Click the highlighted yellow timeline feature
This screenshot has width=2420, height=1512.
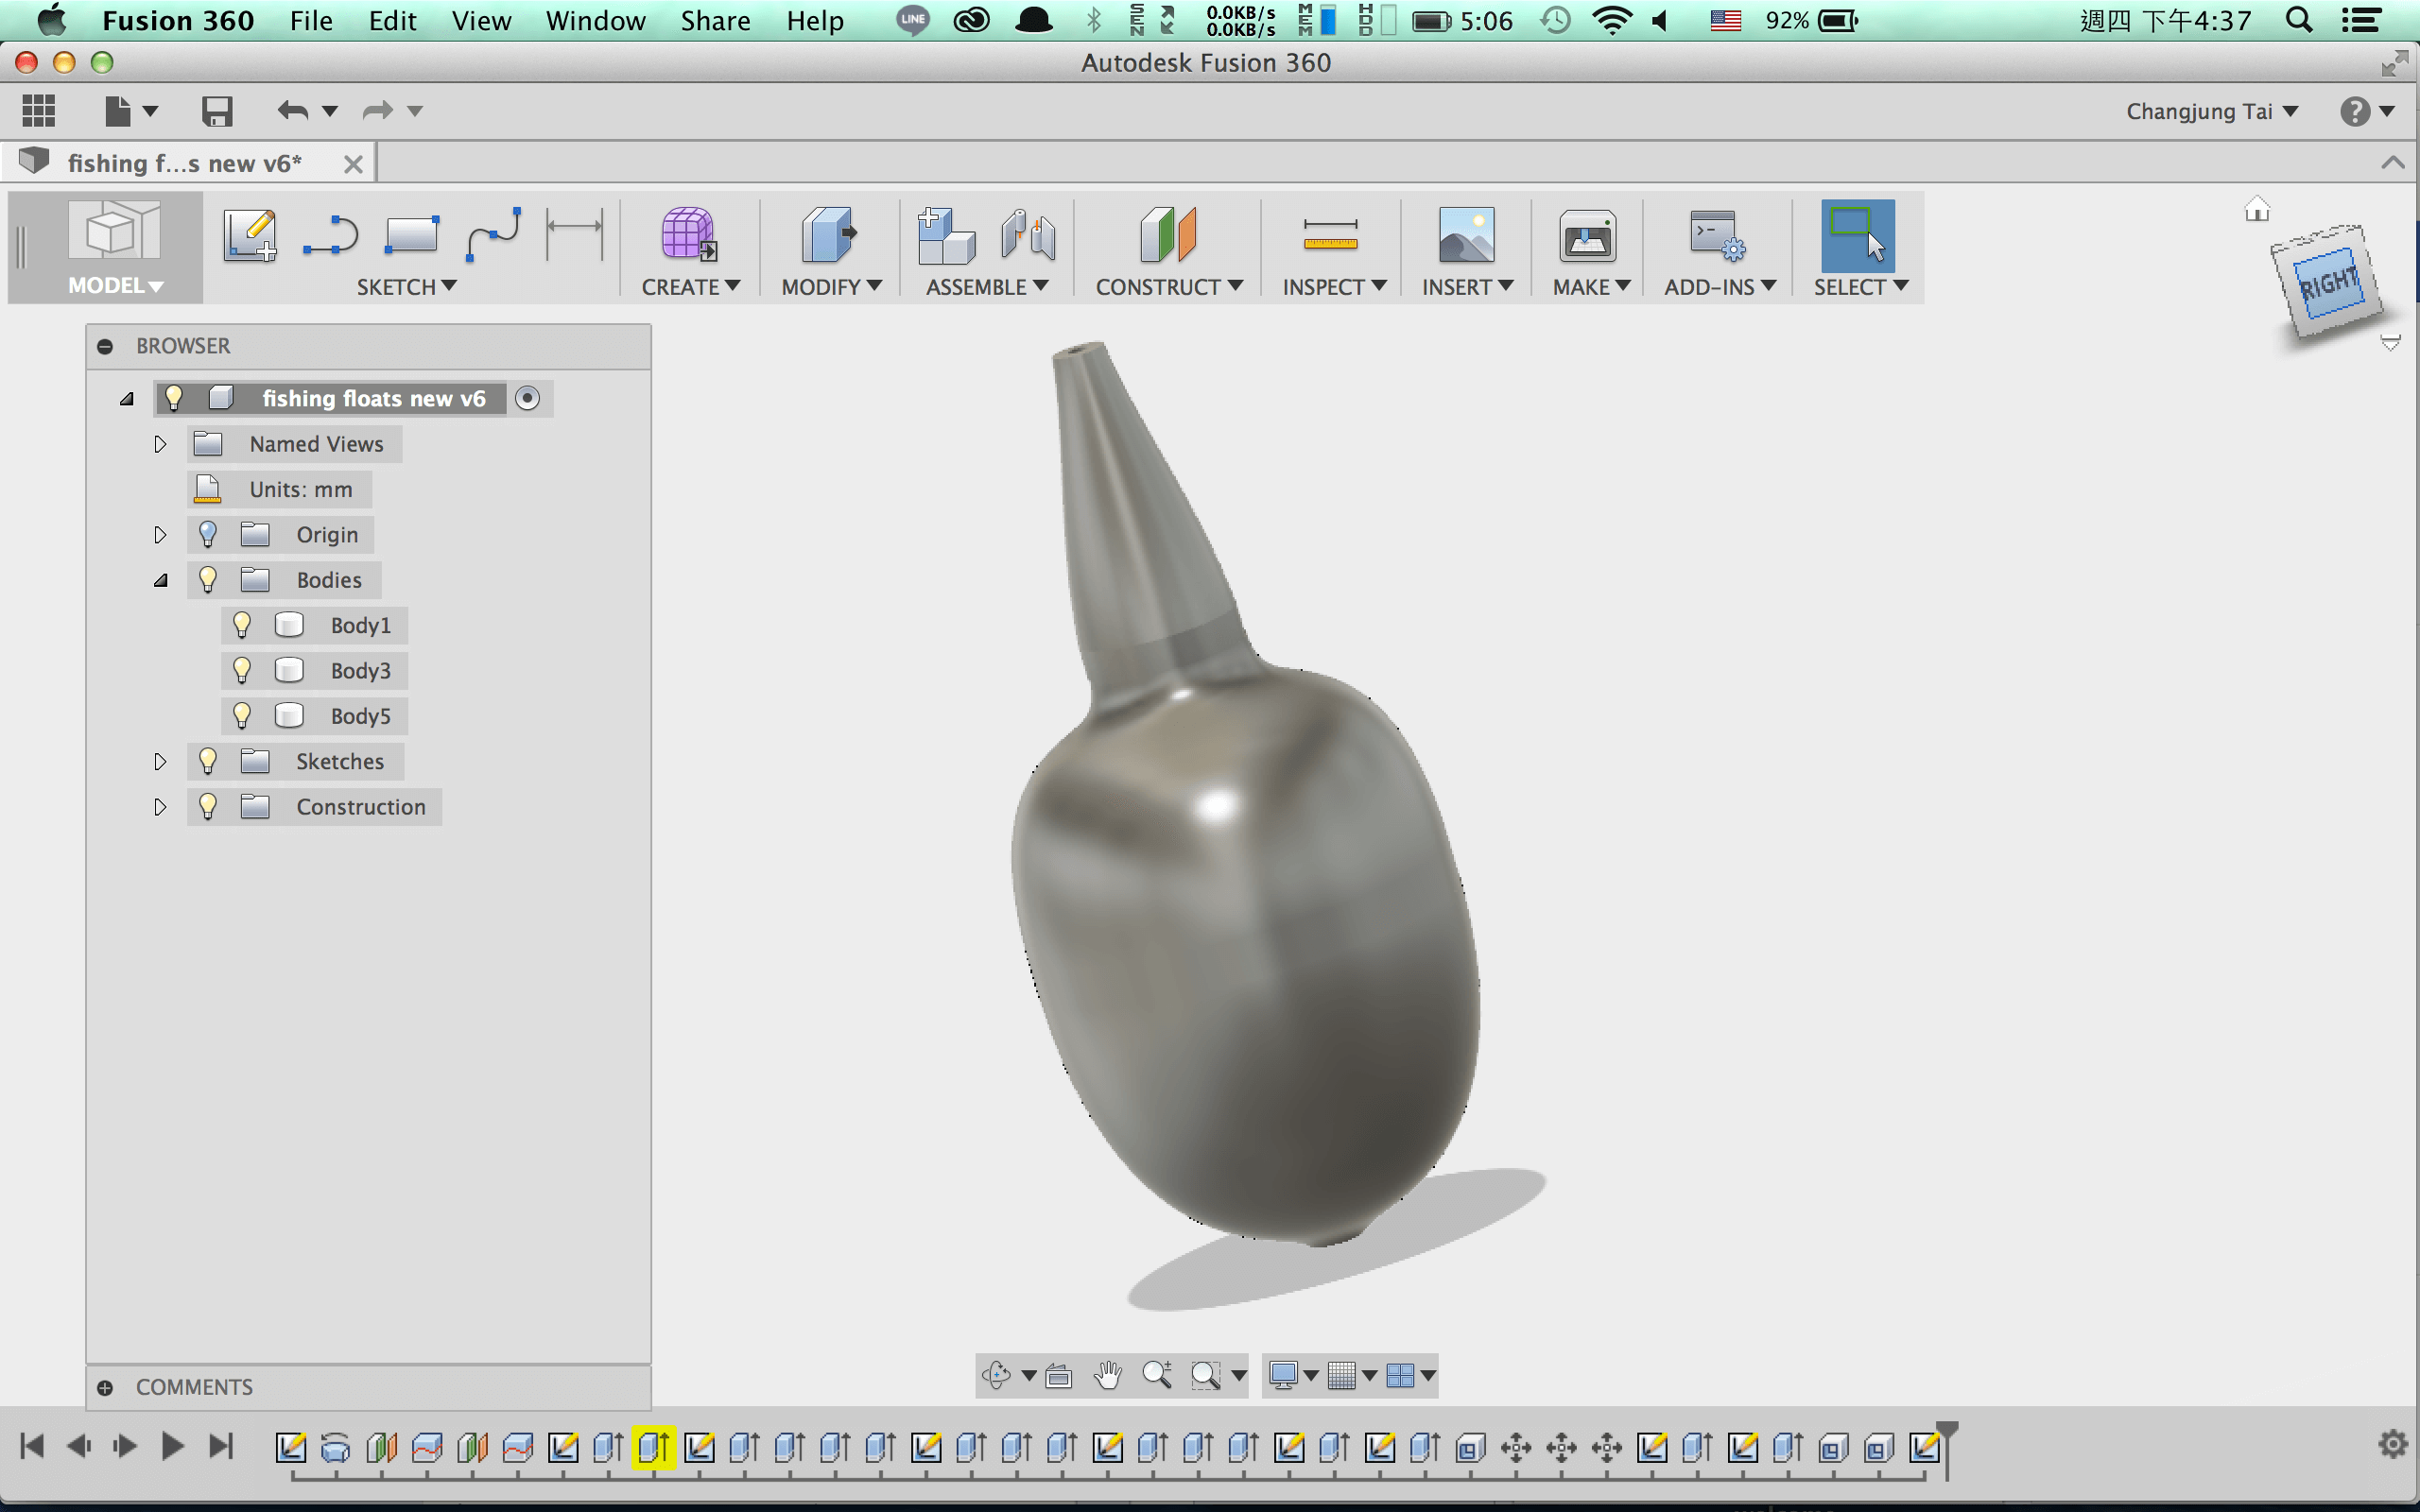tap(654, 1447)
